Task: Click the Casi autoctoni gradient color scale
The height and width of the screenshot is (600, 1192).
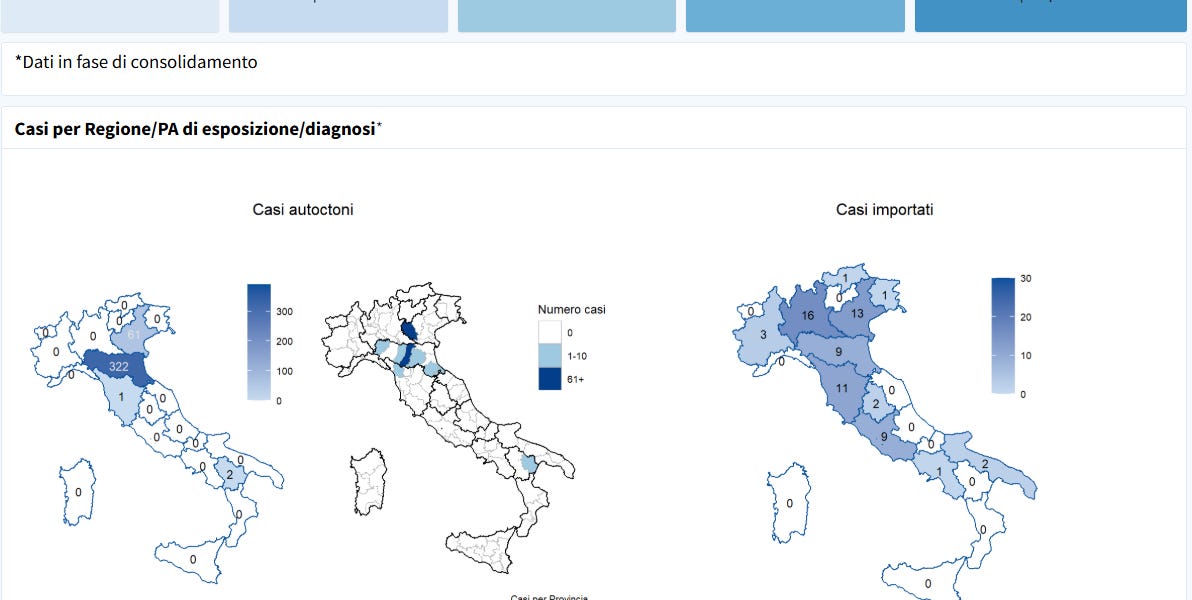Action: 258,342
